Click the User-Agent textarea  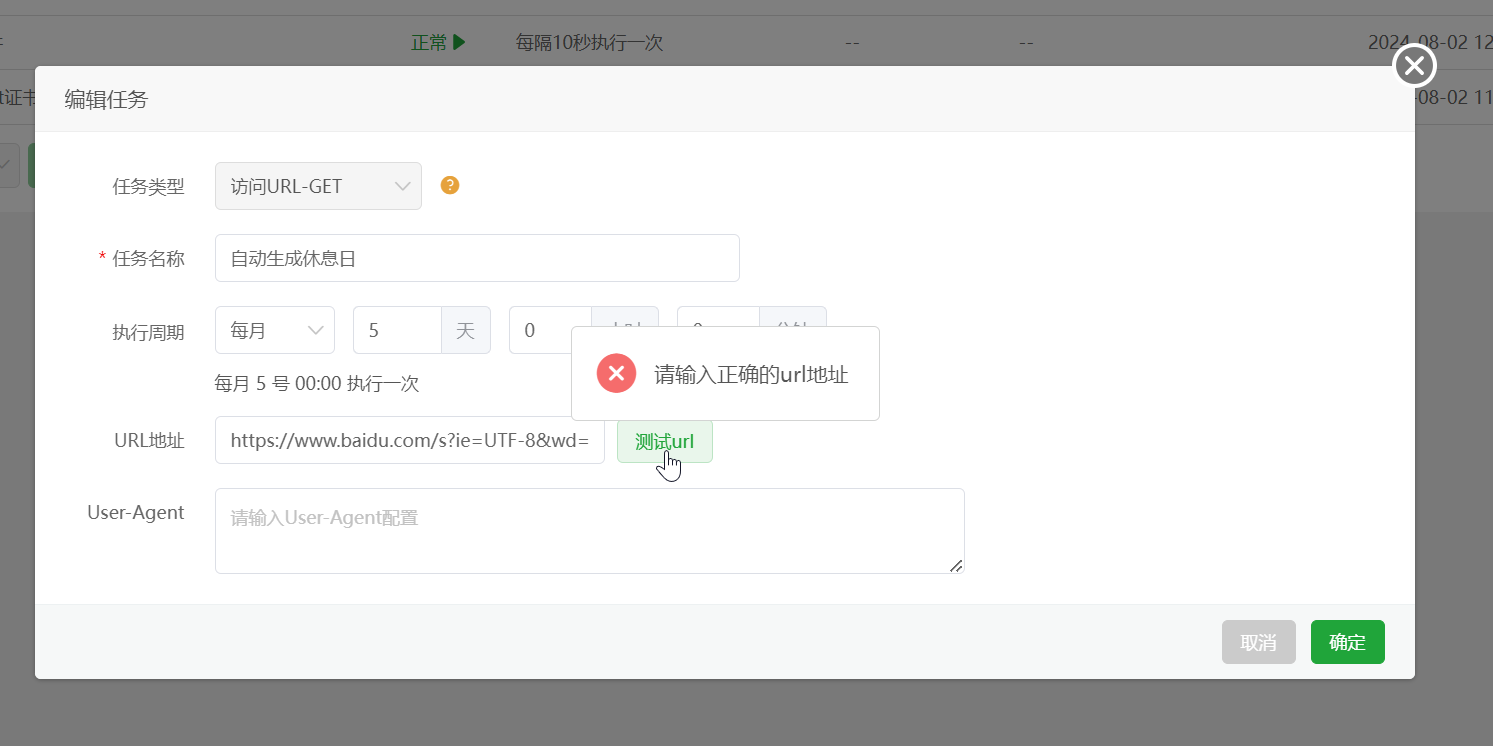(590, 531)
